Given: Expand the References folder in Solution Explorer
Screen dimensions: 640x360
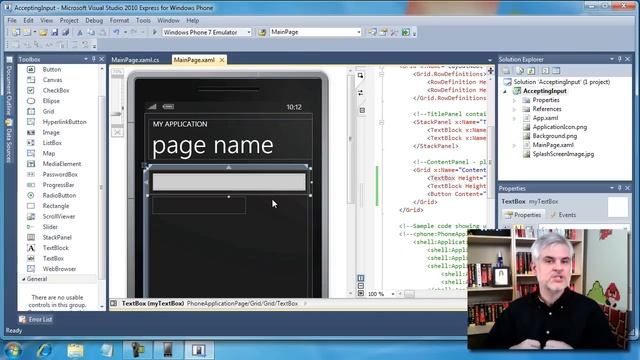Looking at the screenshot, I should (x=514, y=109).
